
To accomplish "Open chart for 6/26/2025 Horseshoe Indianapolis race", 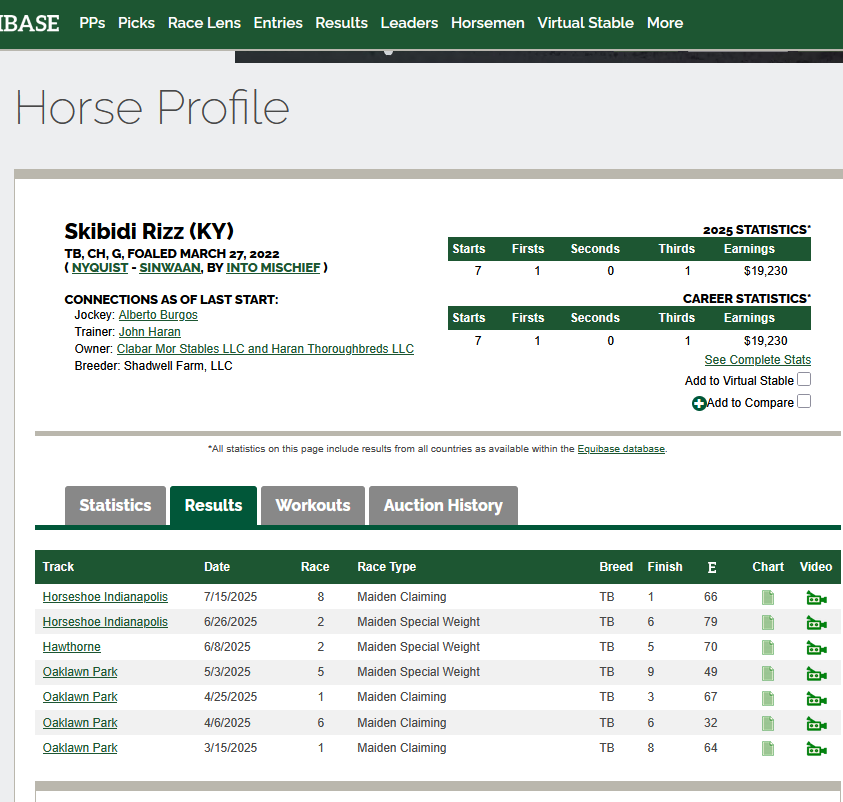I will click(x=768, y=622).
